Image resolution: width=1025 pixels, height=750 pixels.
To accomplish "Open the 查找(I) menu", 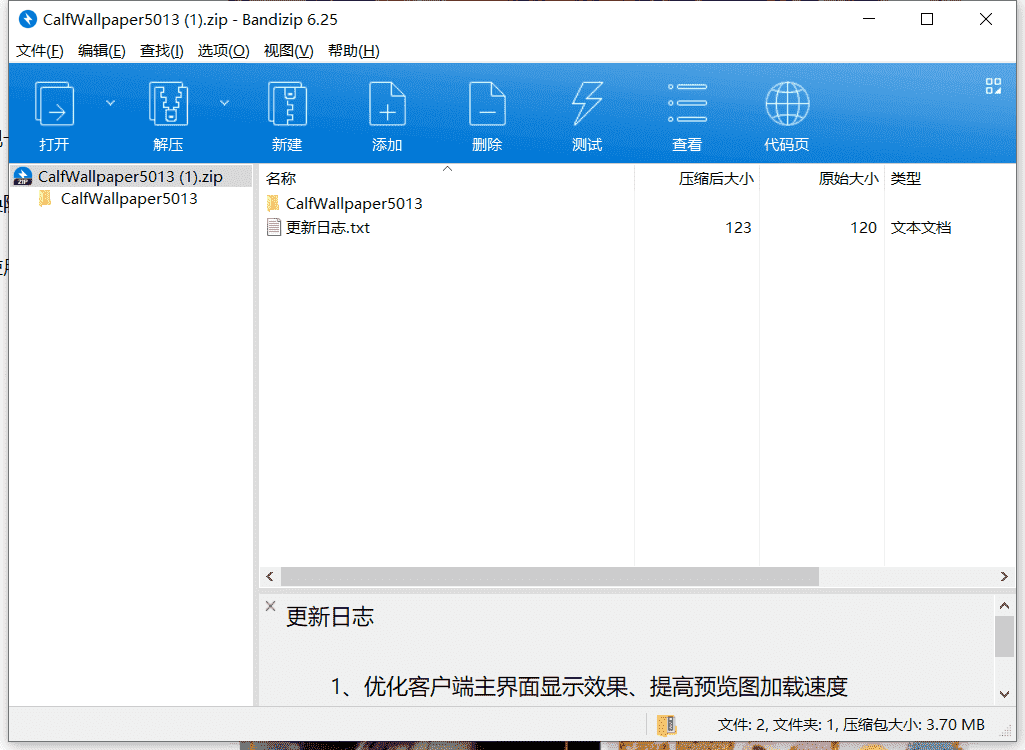I will click(161, 51).
